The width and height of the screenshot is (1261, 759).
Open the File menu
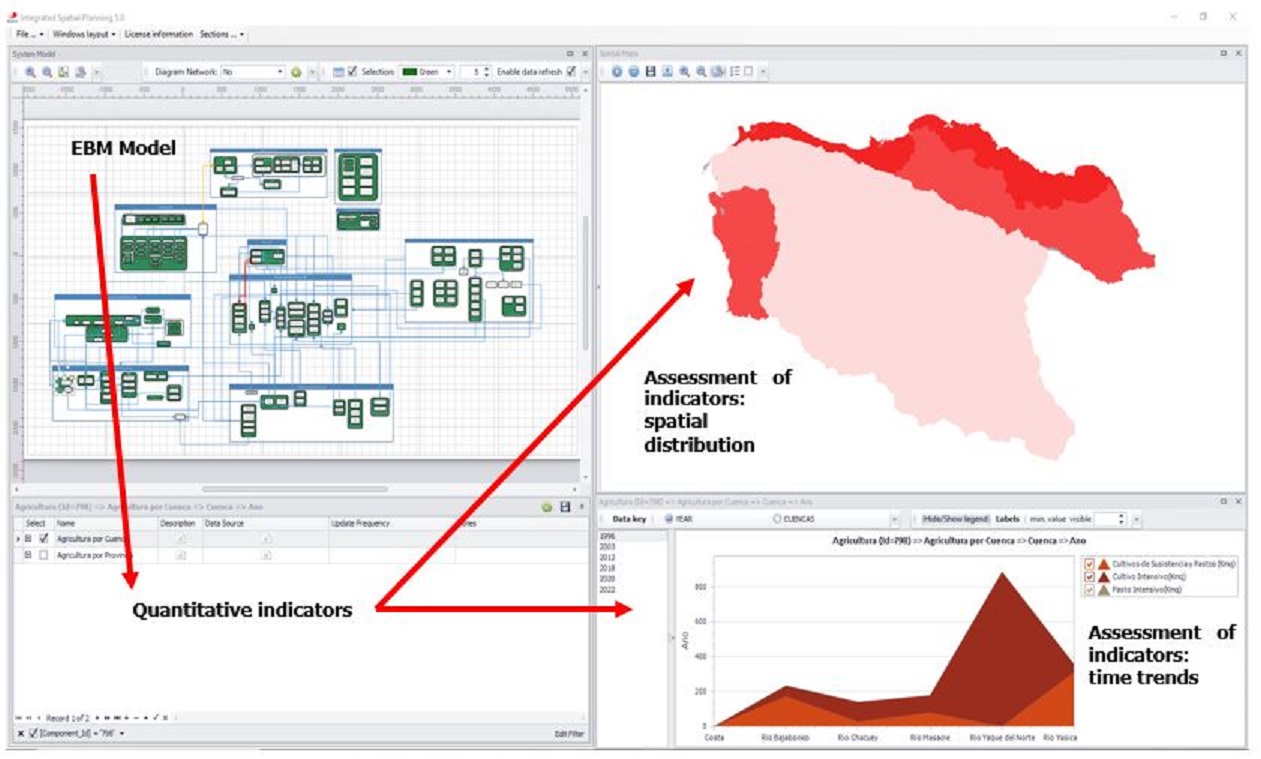pyautogui.click(x=28, y=34)
